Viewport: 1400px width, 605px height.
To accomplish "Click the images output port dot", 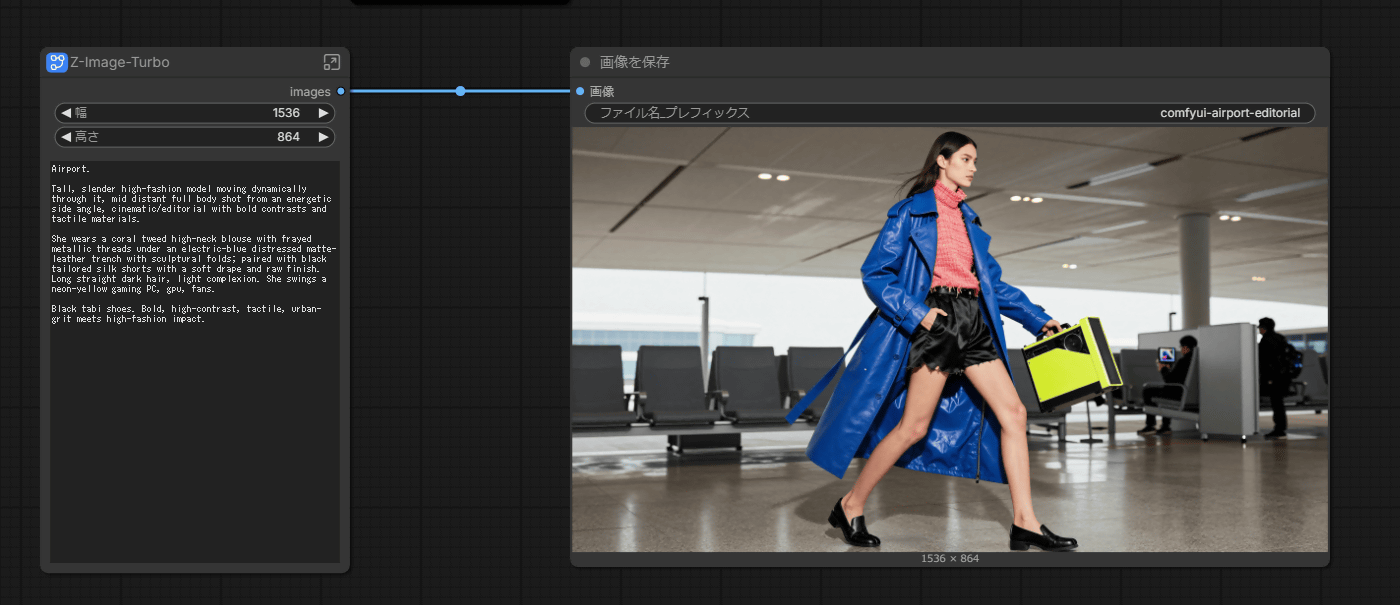I will 341,91.
